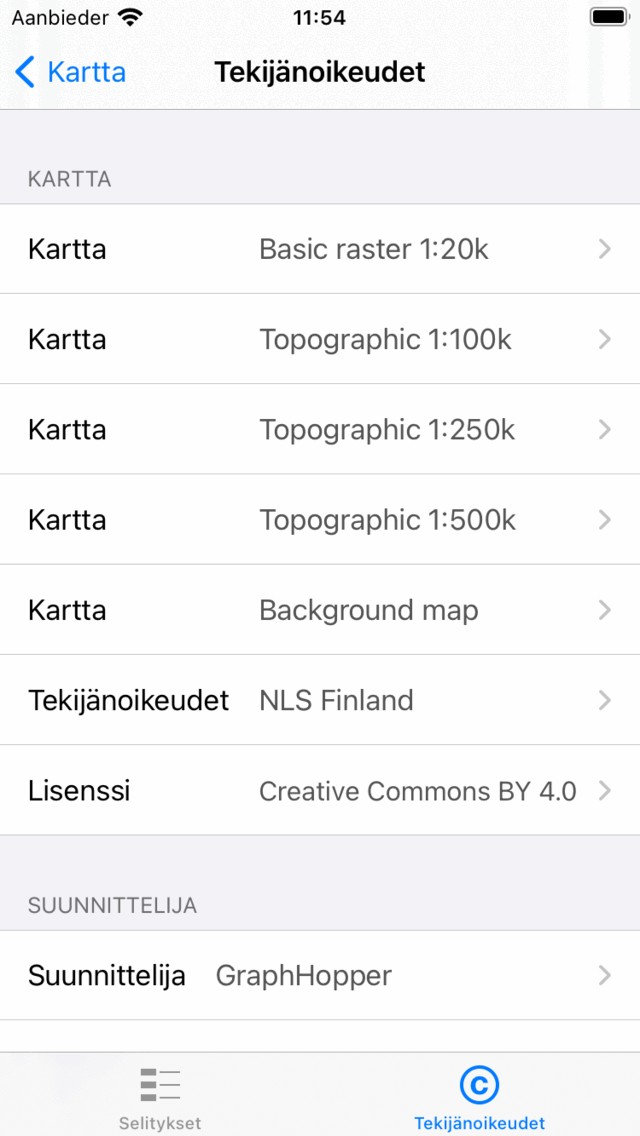Select the Tekijänoikeudet copyright tab icon
The width and height of the screenshot is (640, 1136).
coord(479,1085)
